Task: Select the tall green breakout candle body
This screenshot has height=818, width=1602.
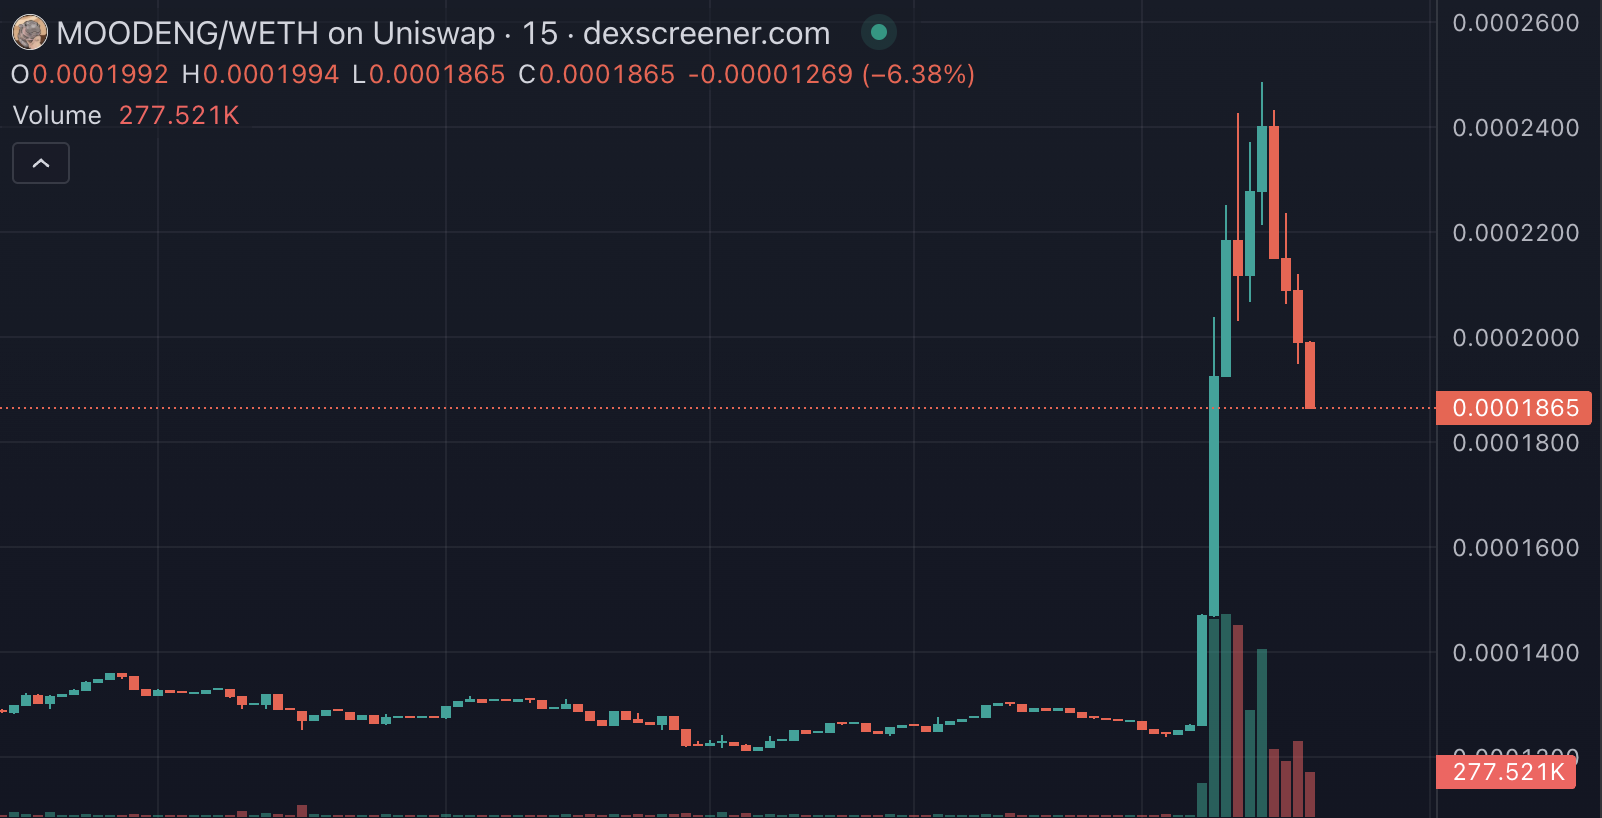Action: tap(1214, 495)
